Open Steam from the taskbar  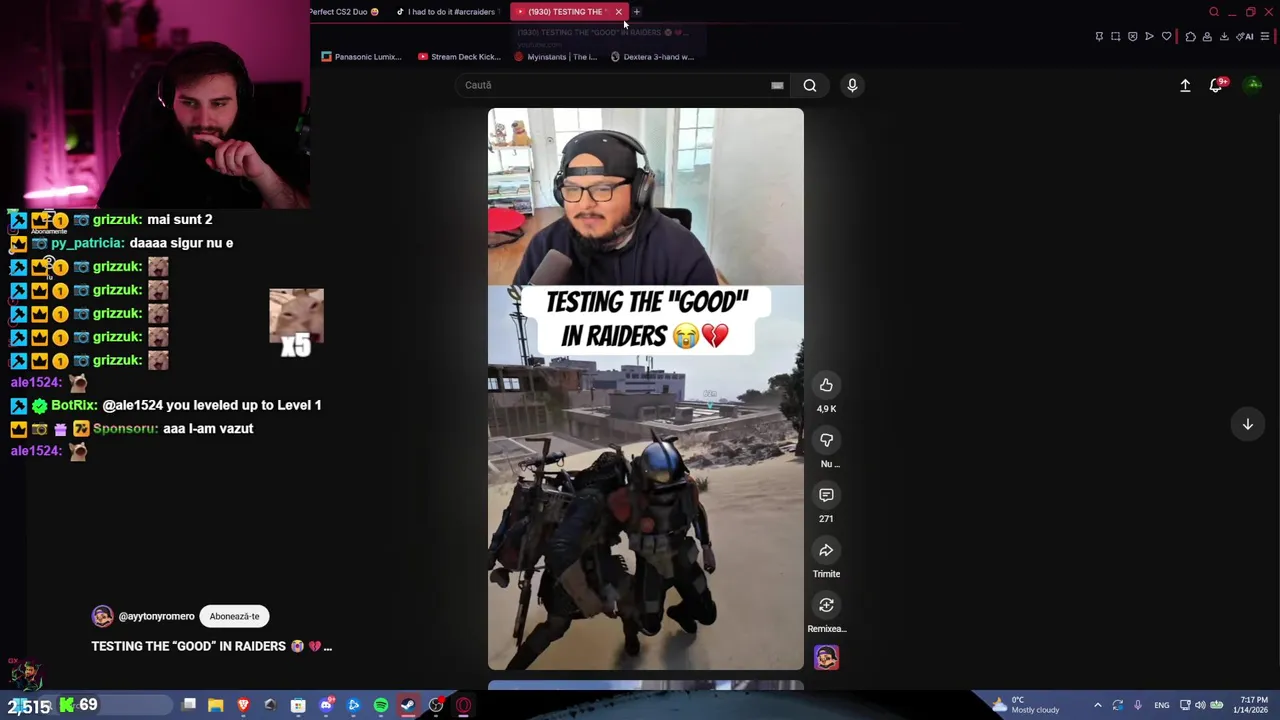pyautogui.click(x=408, y=705)
